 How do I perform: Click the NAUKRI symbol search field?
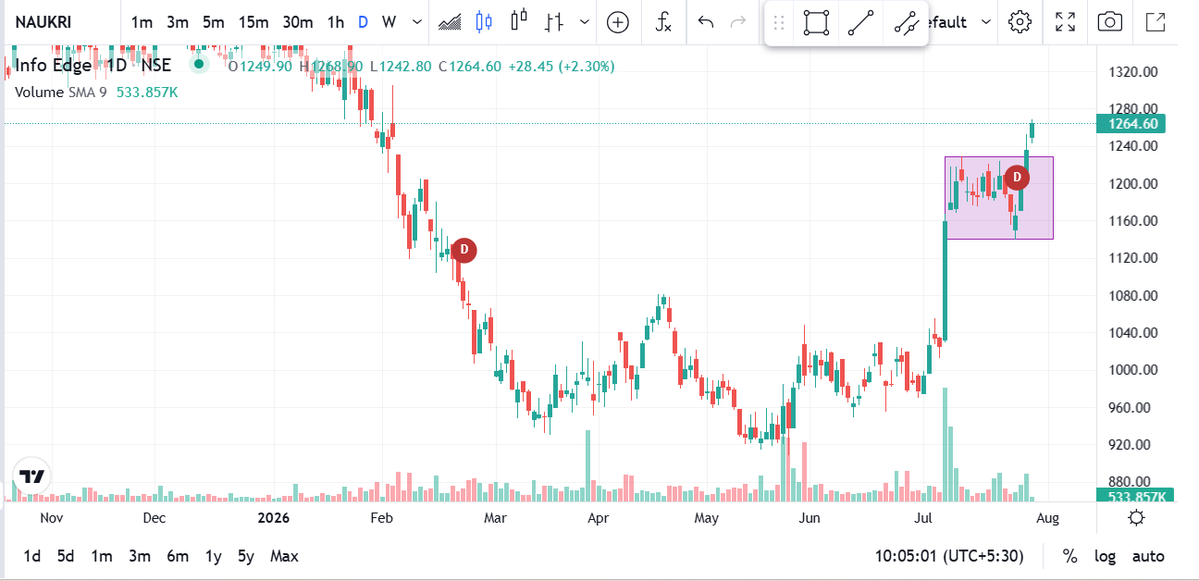point(61,22)
